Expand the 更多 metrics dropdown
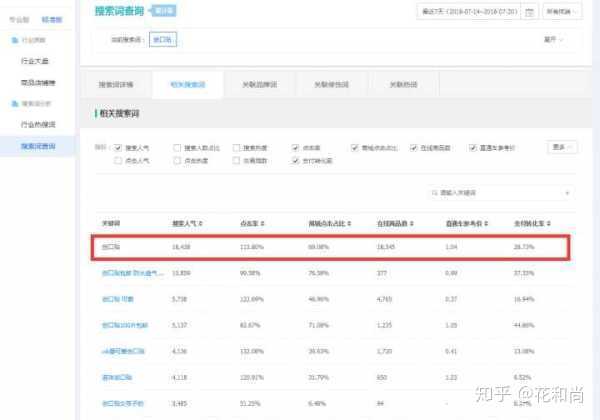Screen dimensions: 600x420 (564, 147)
